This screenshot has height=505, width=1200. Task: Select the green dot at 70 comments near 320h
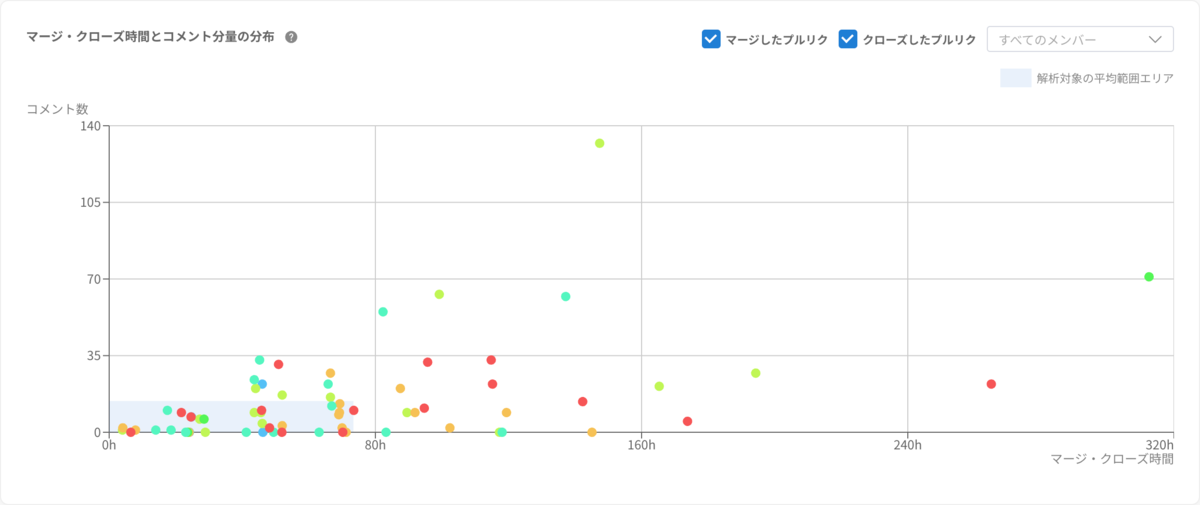[x=1149, y=277]
